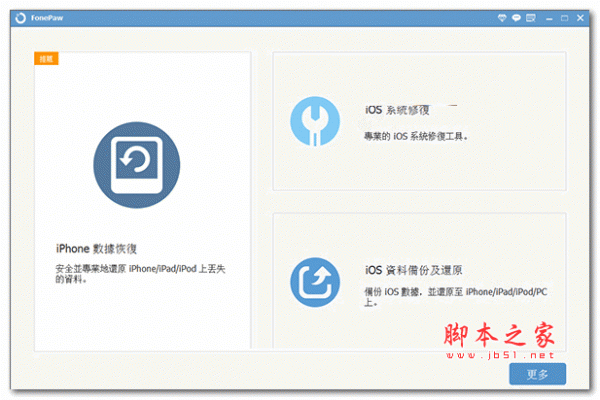600x400 pixels.
Task: Click the FonePaw title text
Action: coord(47,18)
